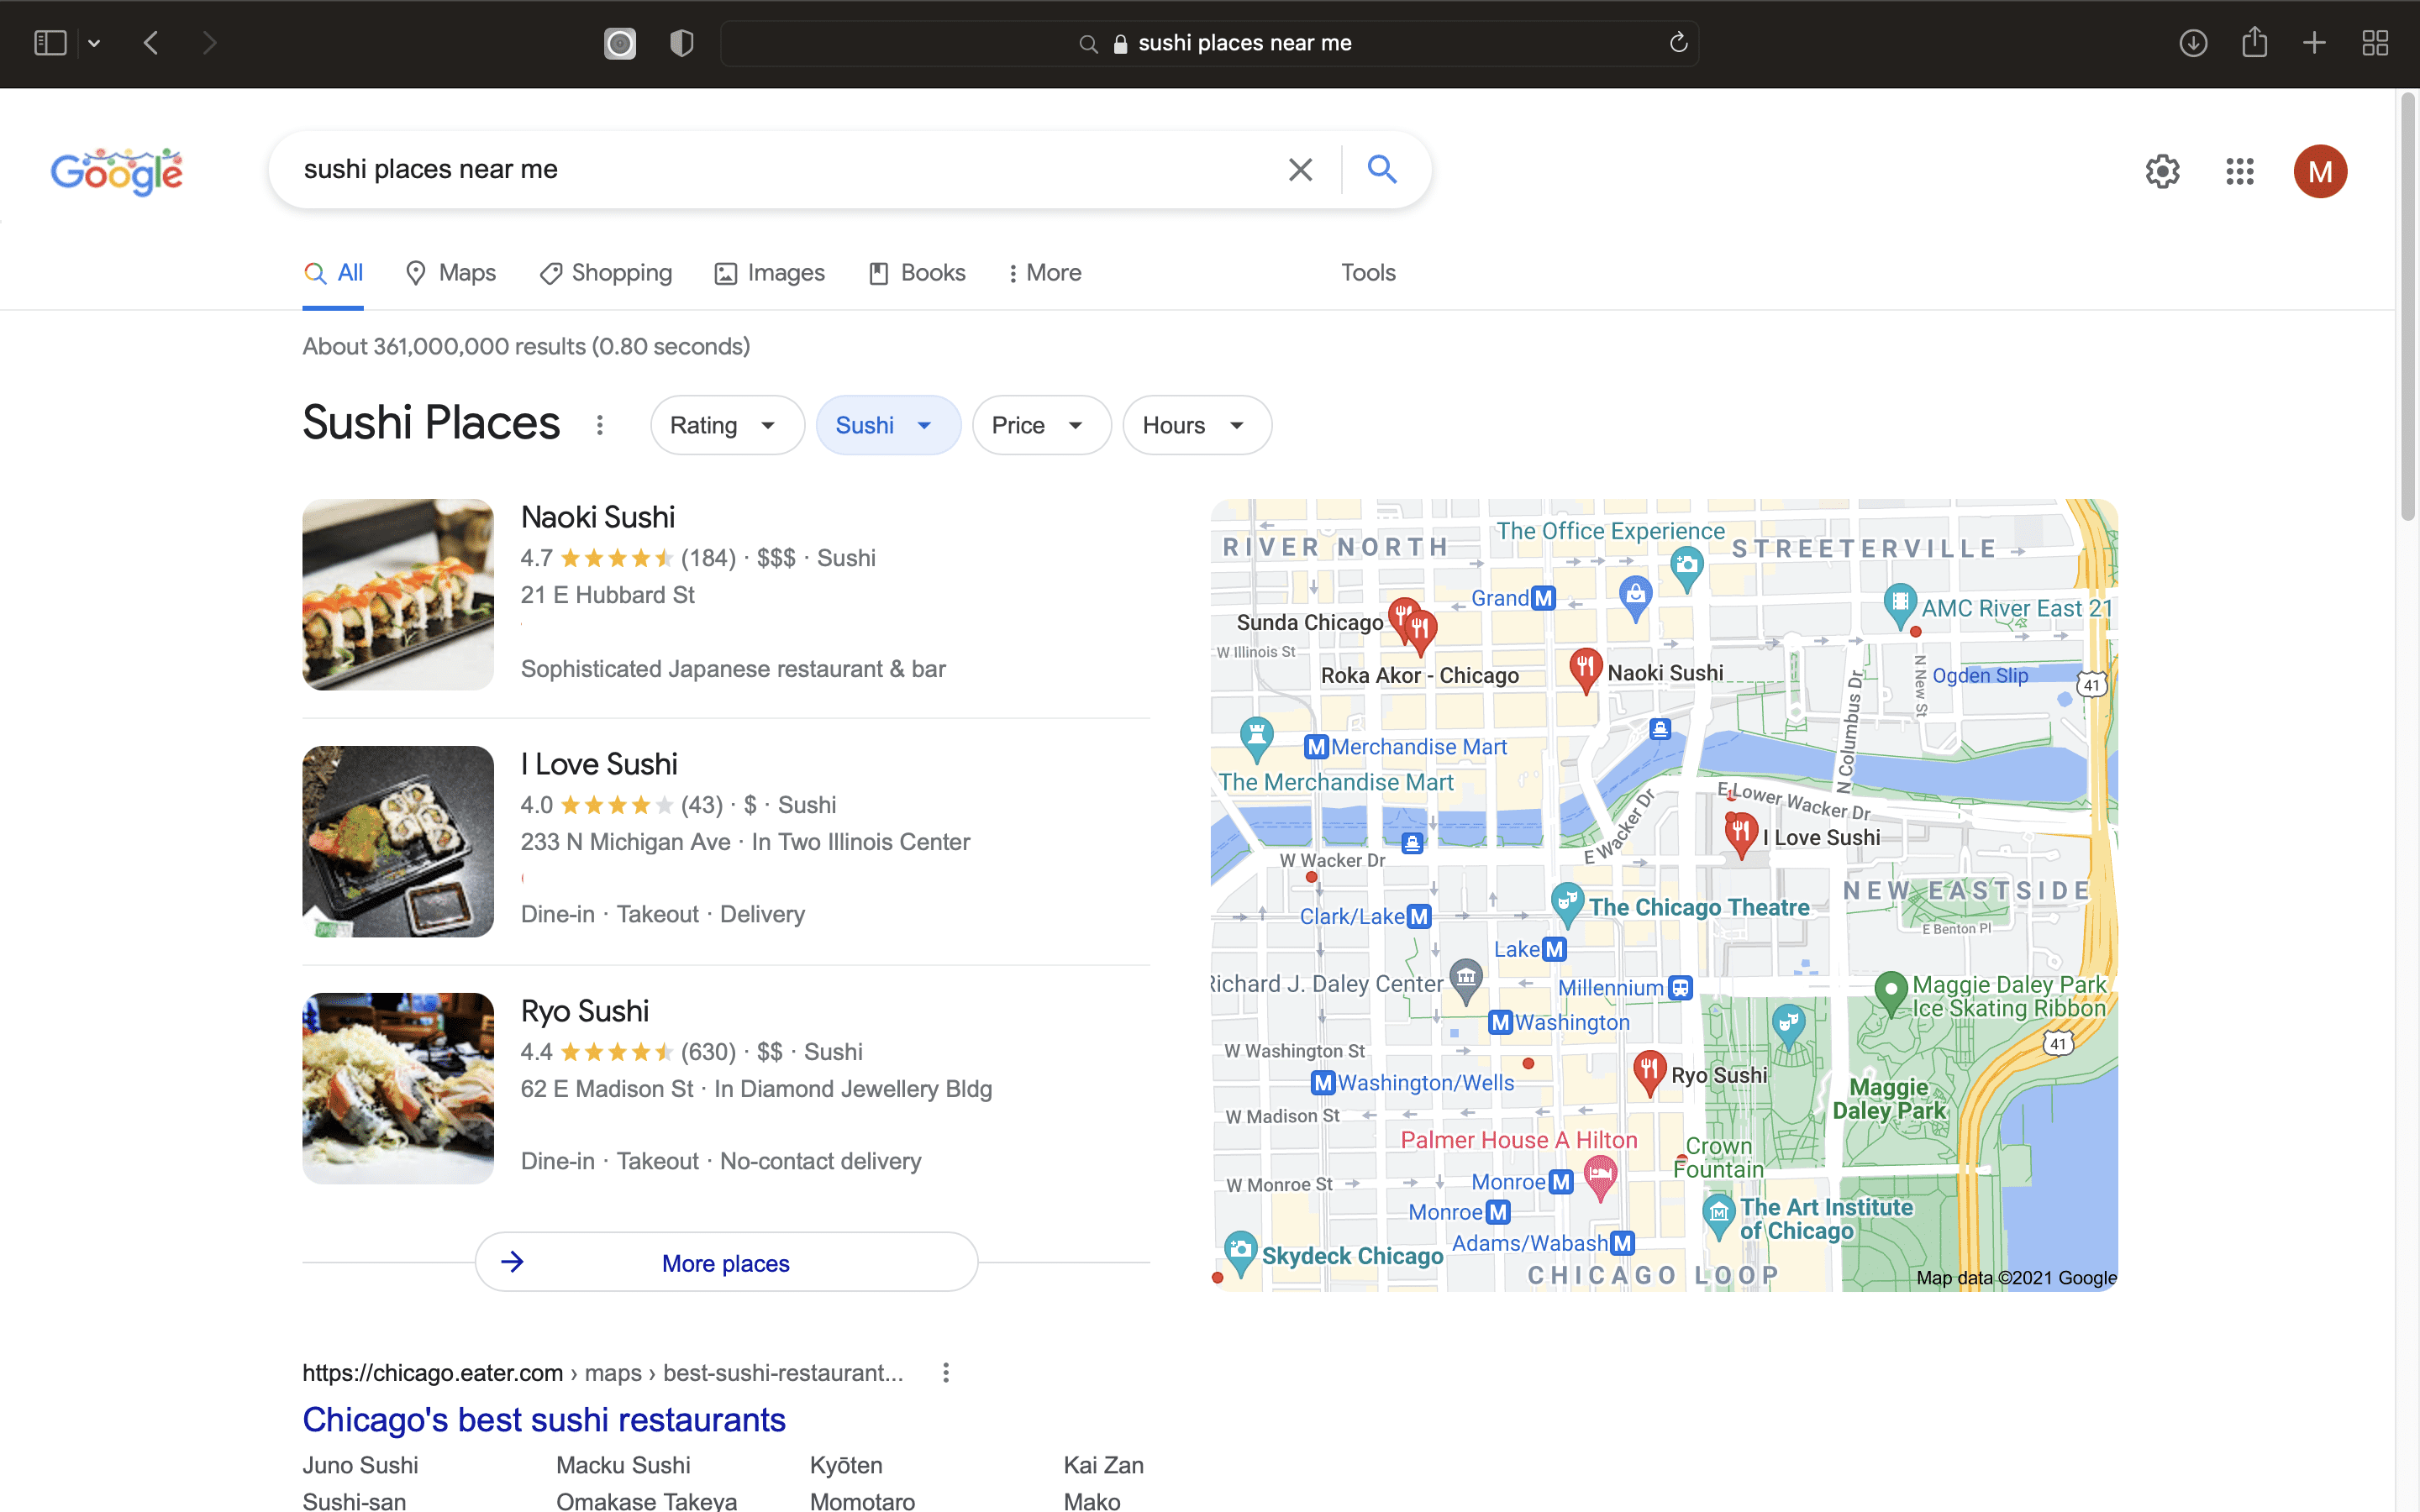Open the Google apps grid icon
Screen dimensions: 2420x1512
point(2239,171)
